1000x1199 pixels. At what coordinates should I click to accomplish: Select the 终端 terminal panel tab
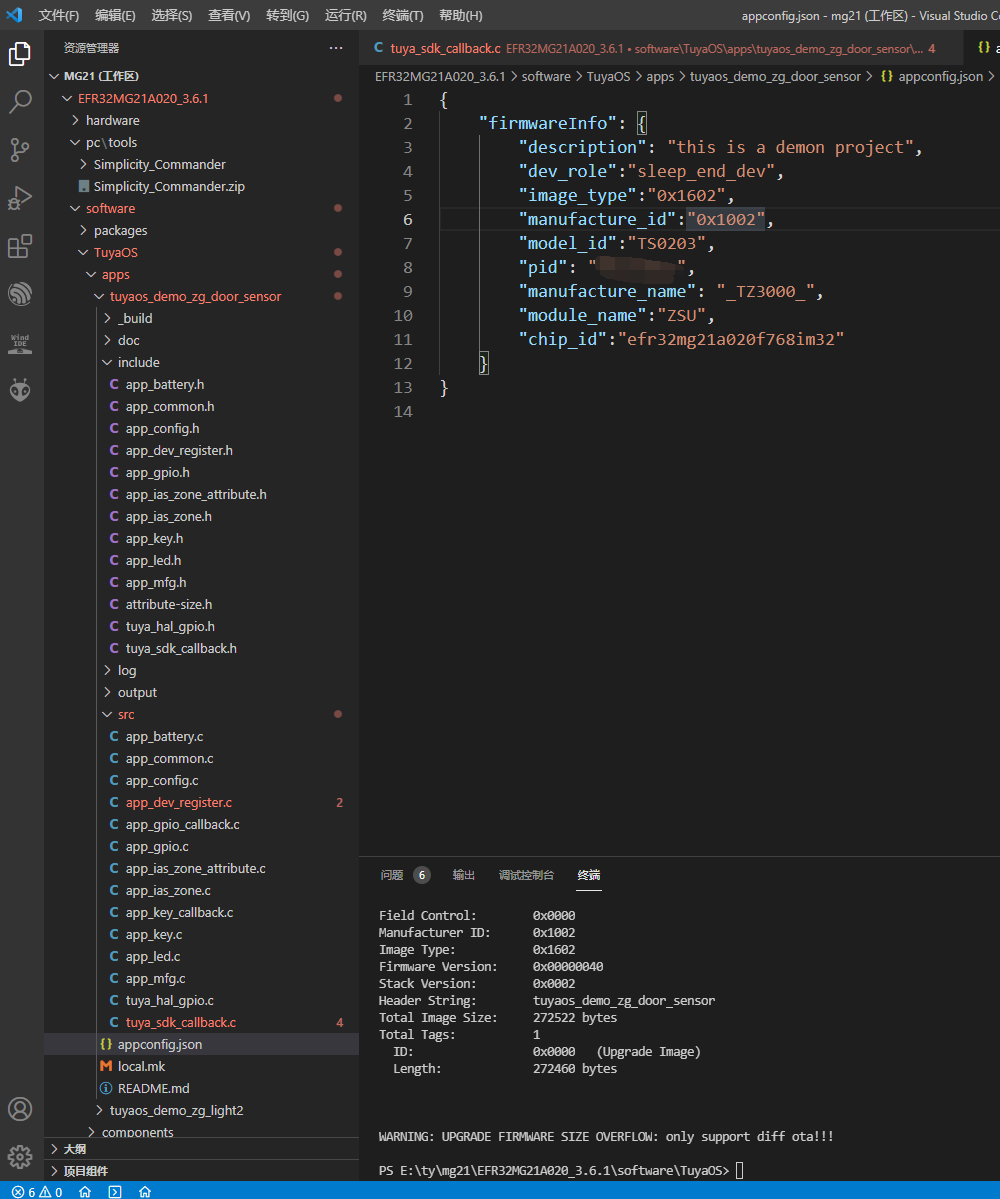pyautogui.click(x=589, y=875)
